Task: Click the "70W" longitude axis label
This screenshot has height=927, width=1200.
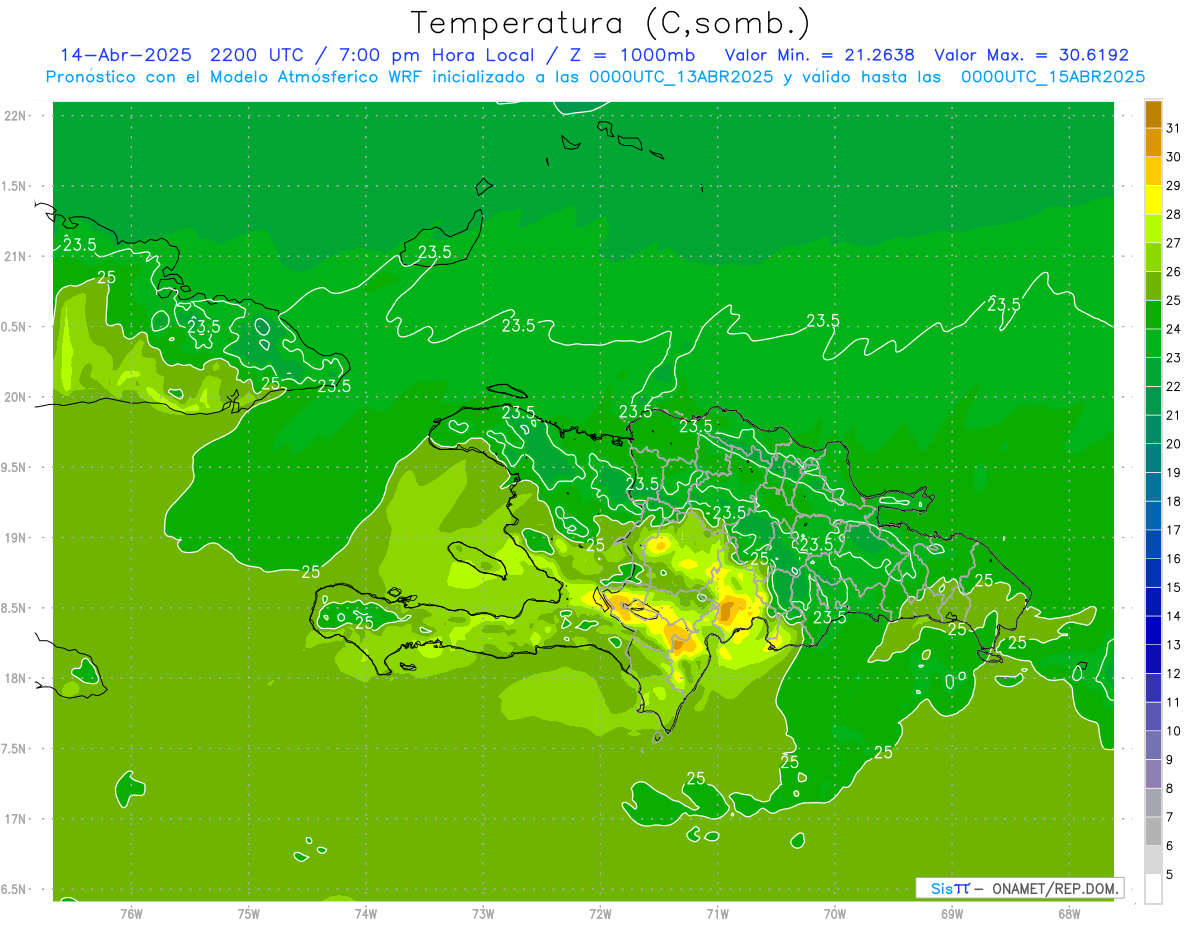Action: pyautogui.click(x=835, y=913)
